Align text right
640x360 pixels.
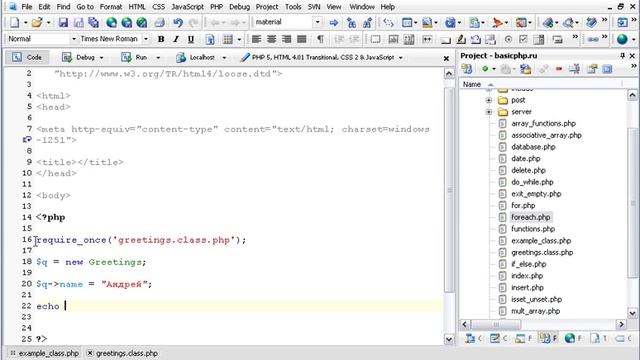[287, 39]
